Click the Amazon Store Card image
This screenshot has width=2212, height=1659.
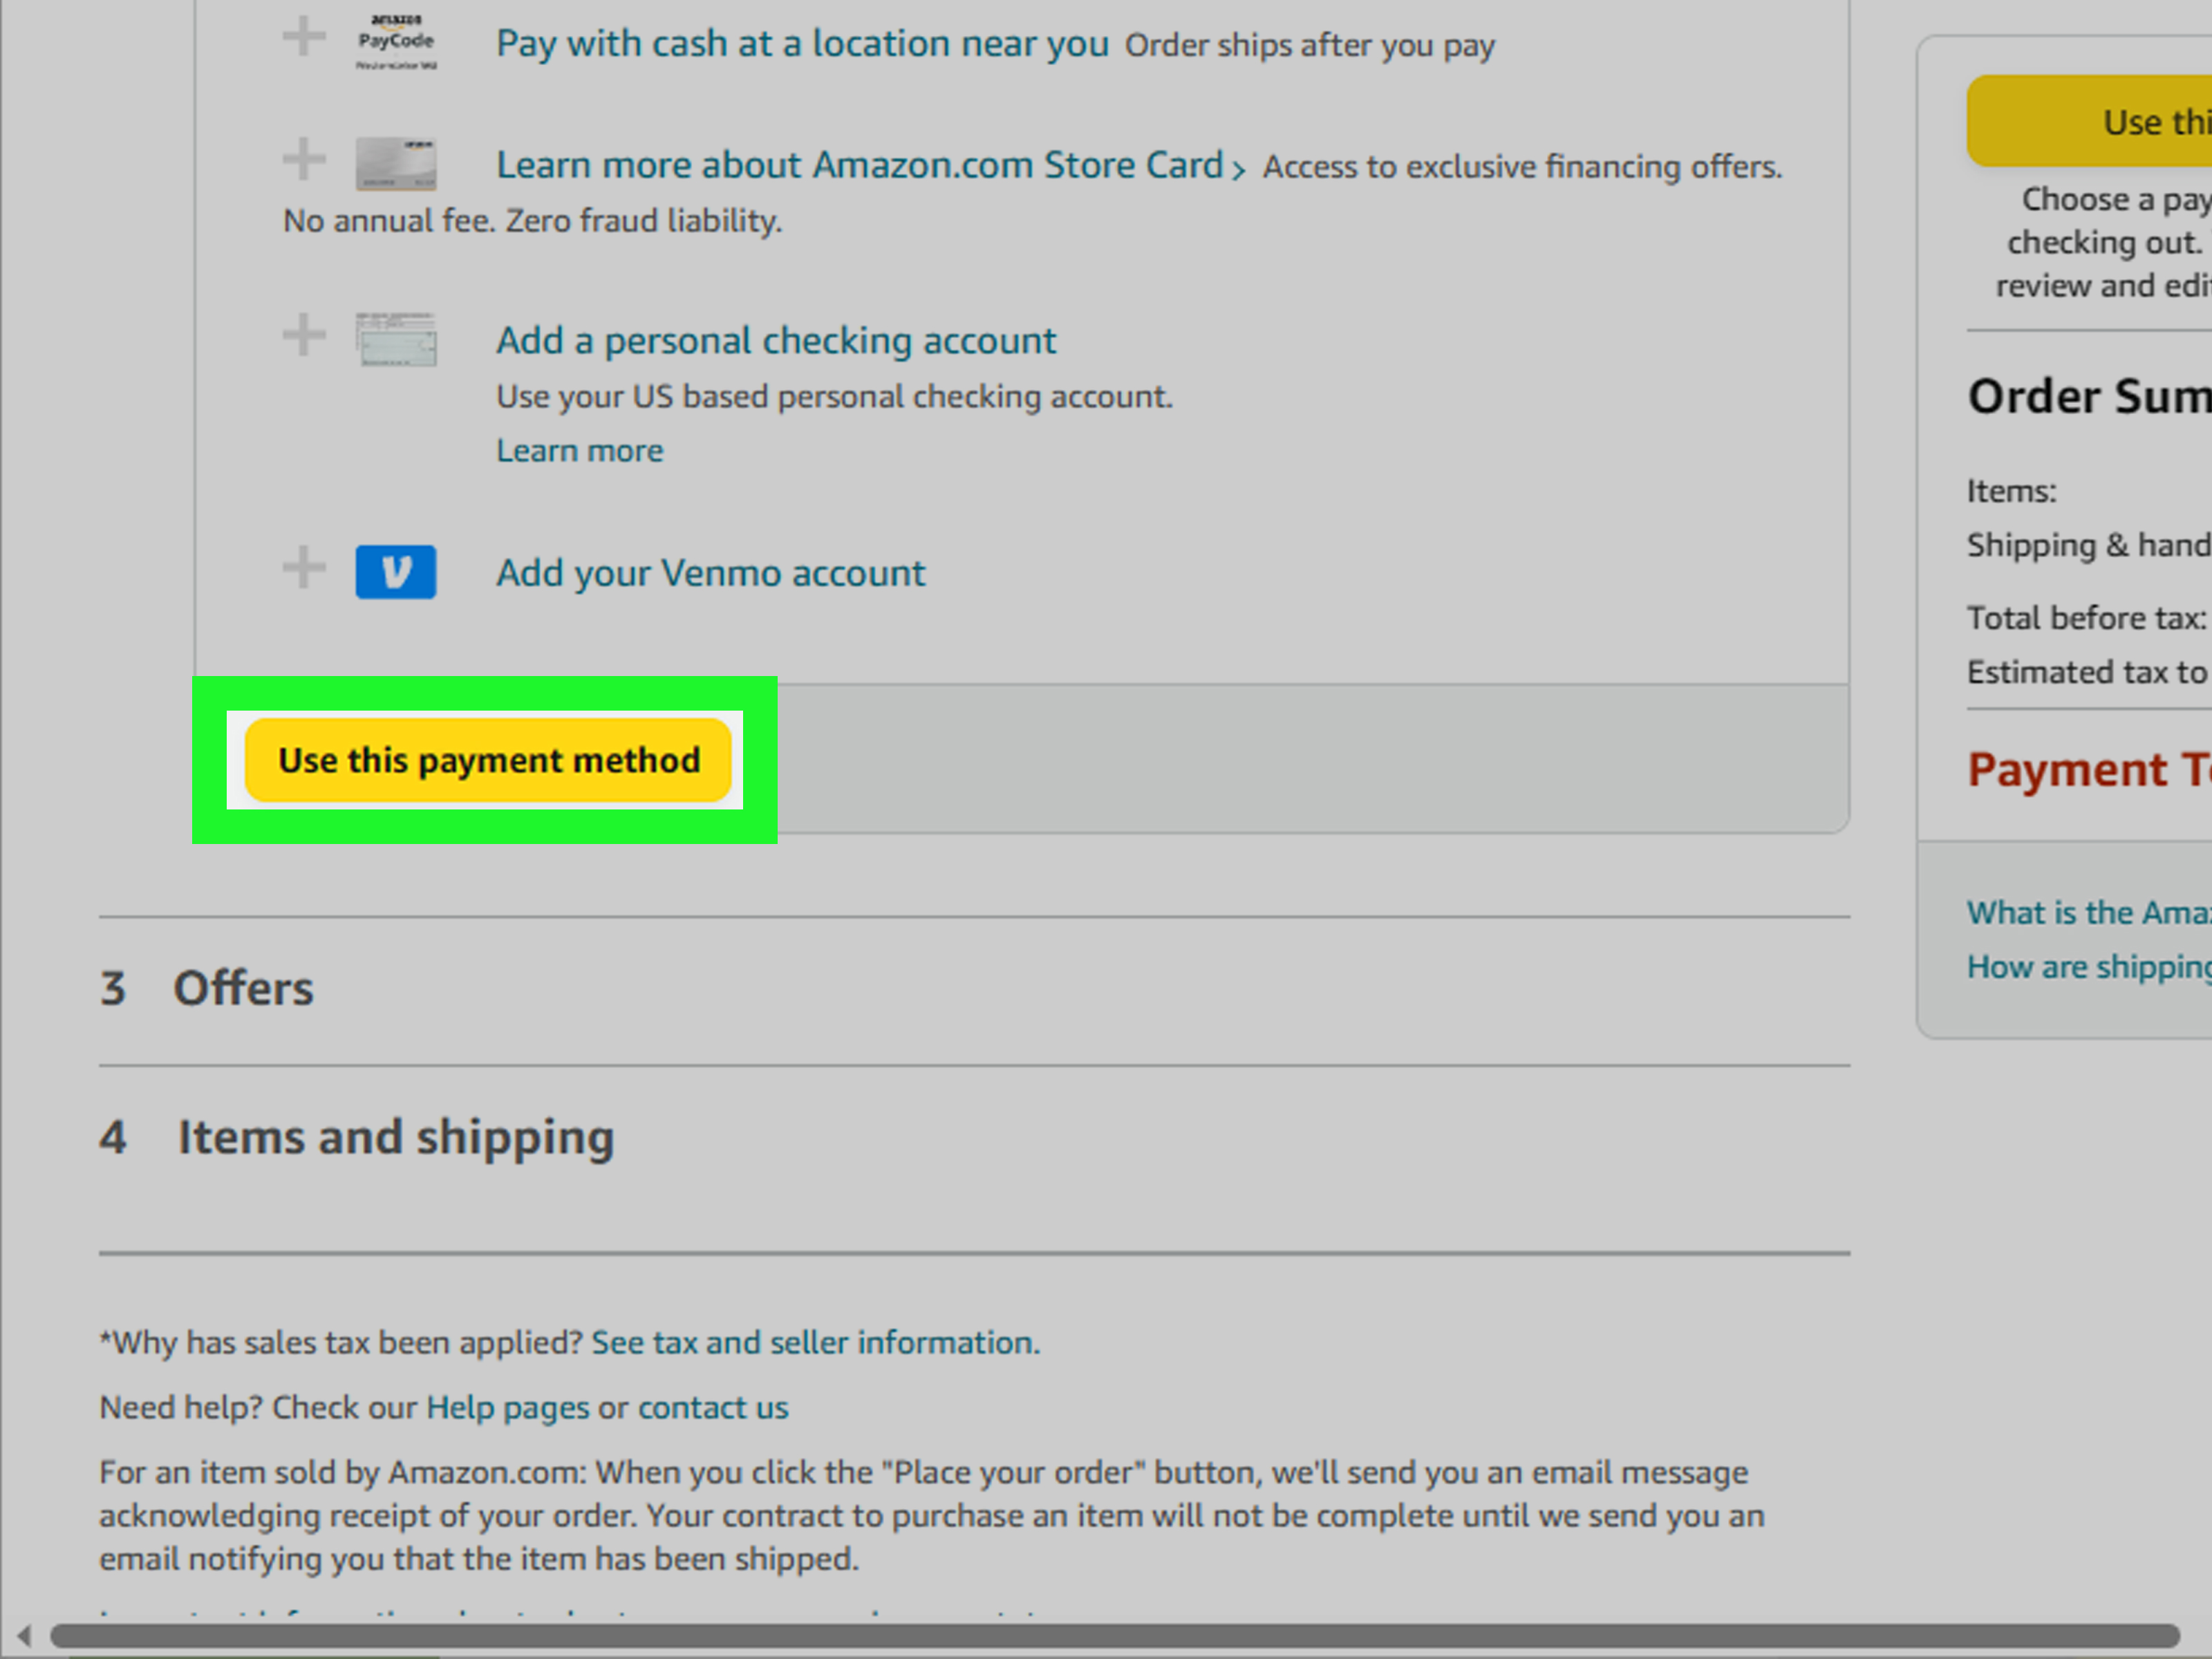click(396, 164)
